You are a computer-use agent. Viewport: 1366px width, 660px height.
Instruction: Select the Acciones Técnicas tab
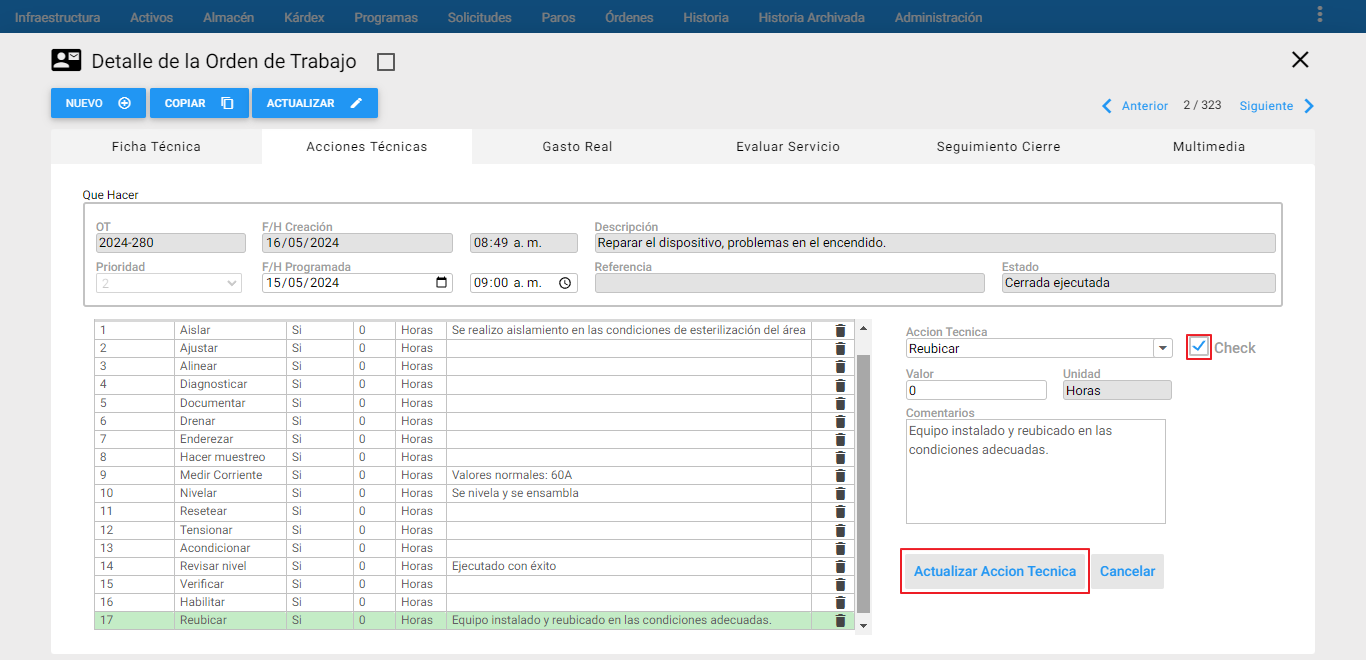coord(367,147)
